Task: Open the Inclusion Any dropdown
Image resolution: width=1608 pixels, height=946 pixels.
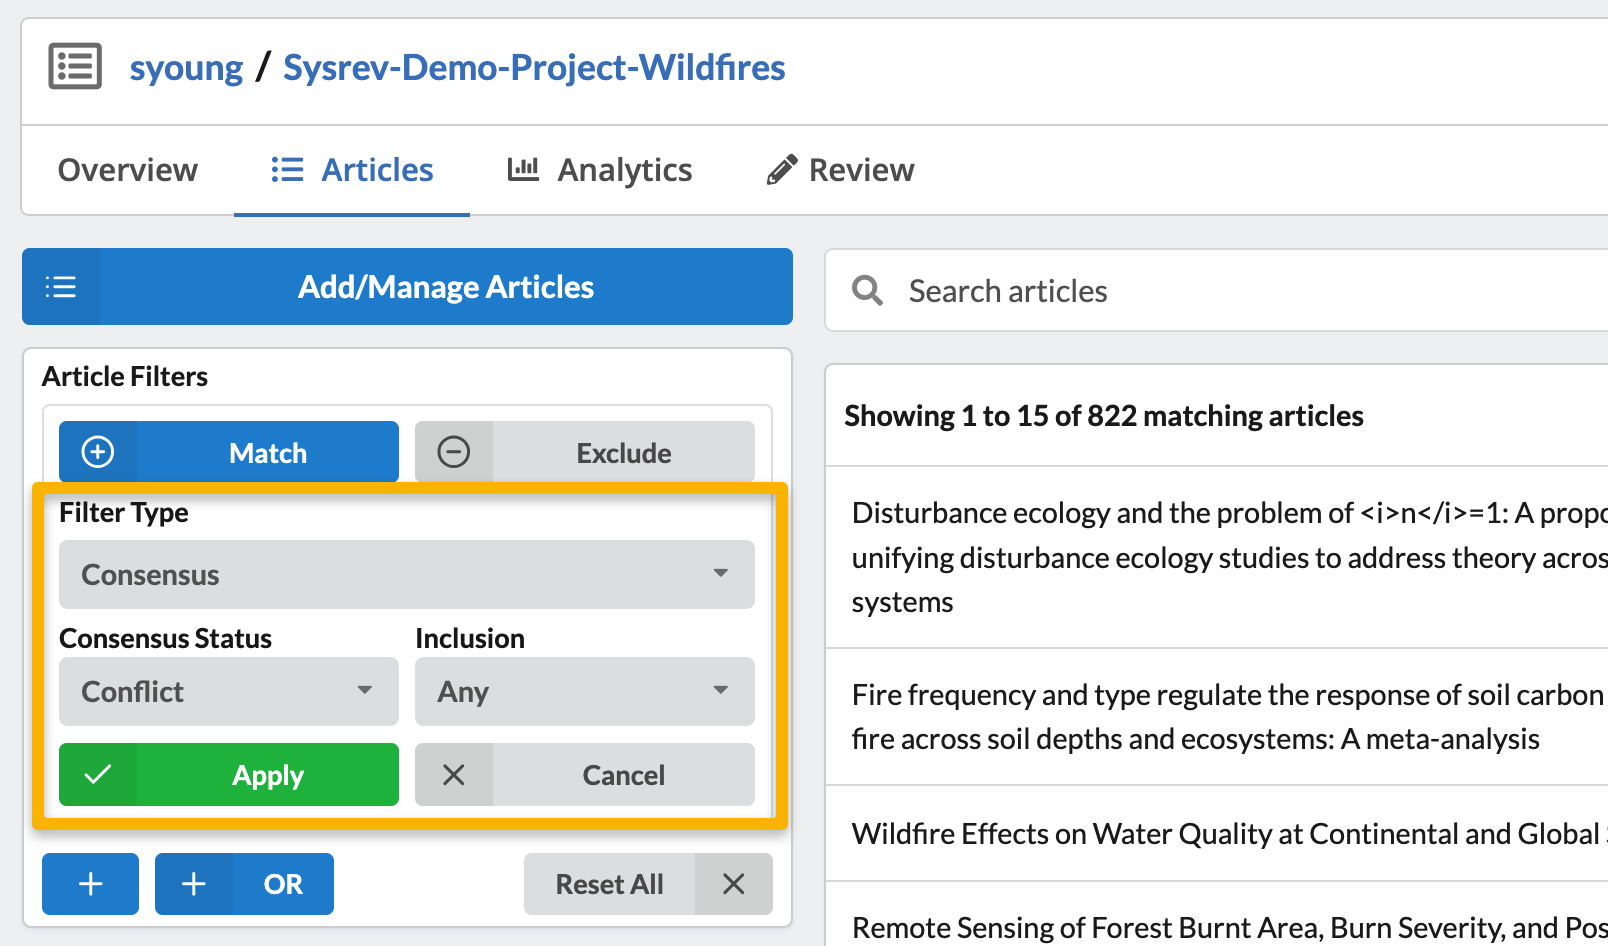Action: (584, 691)
